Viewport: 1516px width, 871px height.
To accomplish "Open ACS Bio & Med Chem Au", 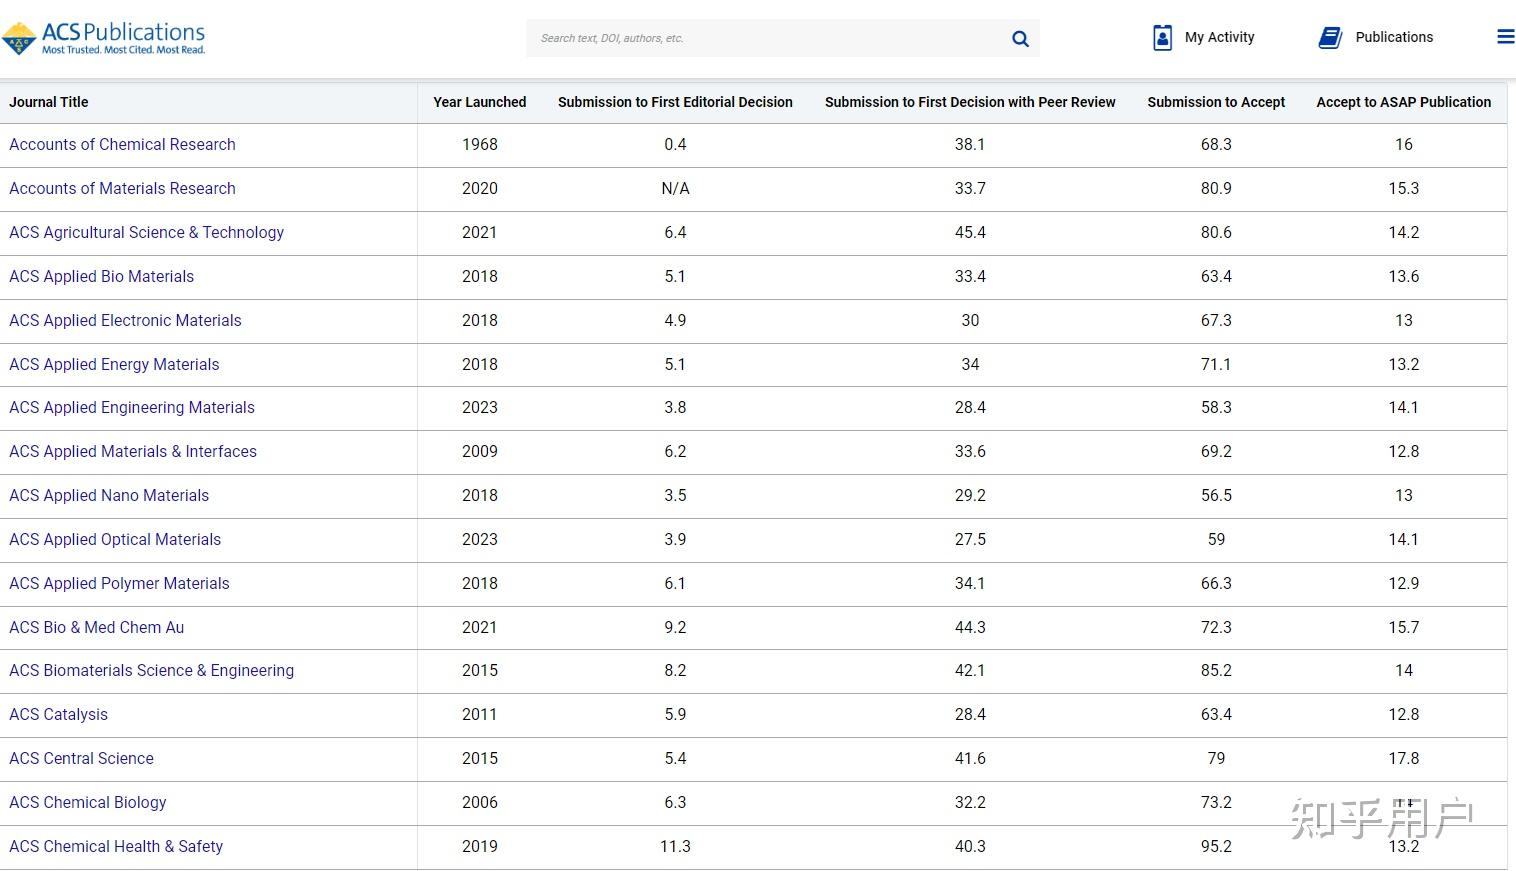I will pos(96,628).
